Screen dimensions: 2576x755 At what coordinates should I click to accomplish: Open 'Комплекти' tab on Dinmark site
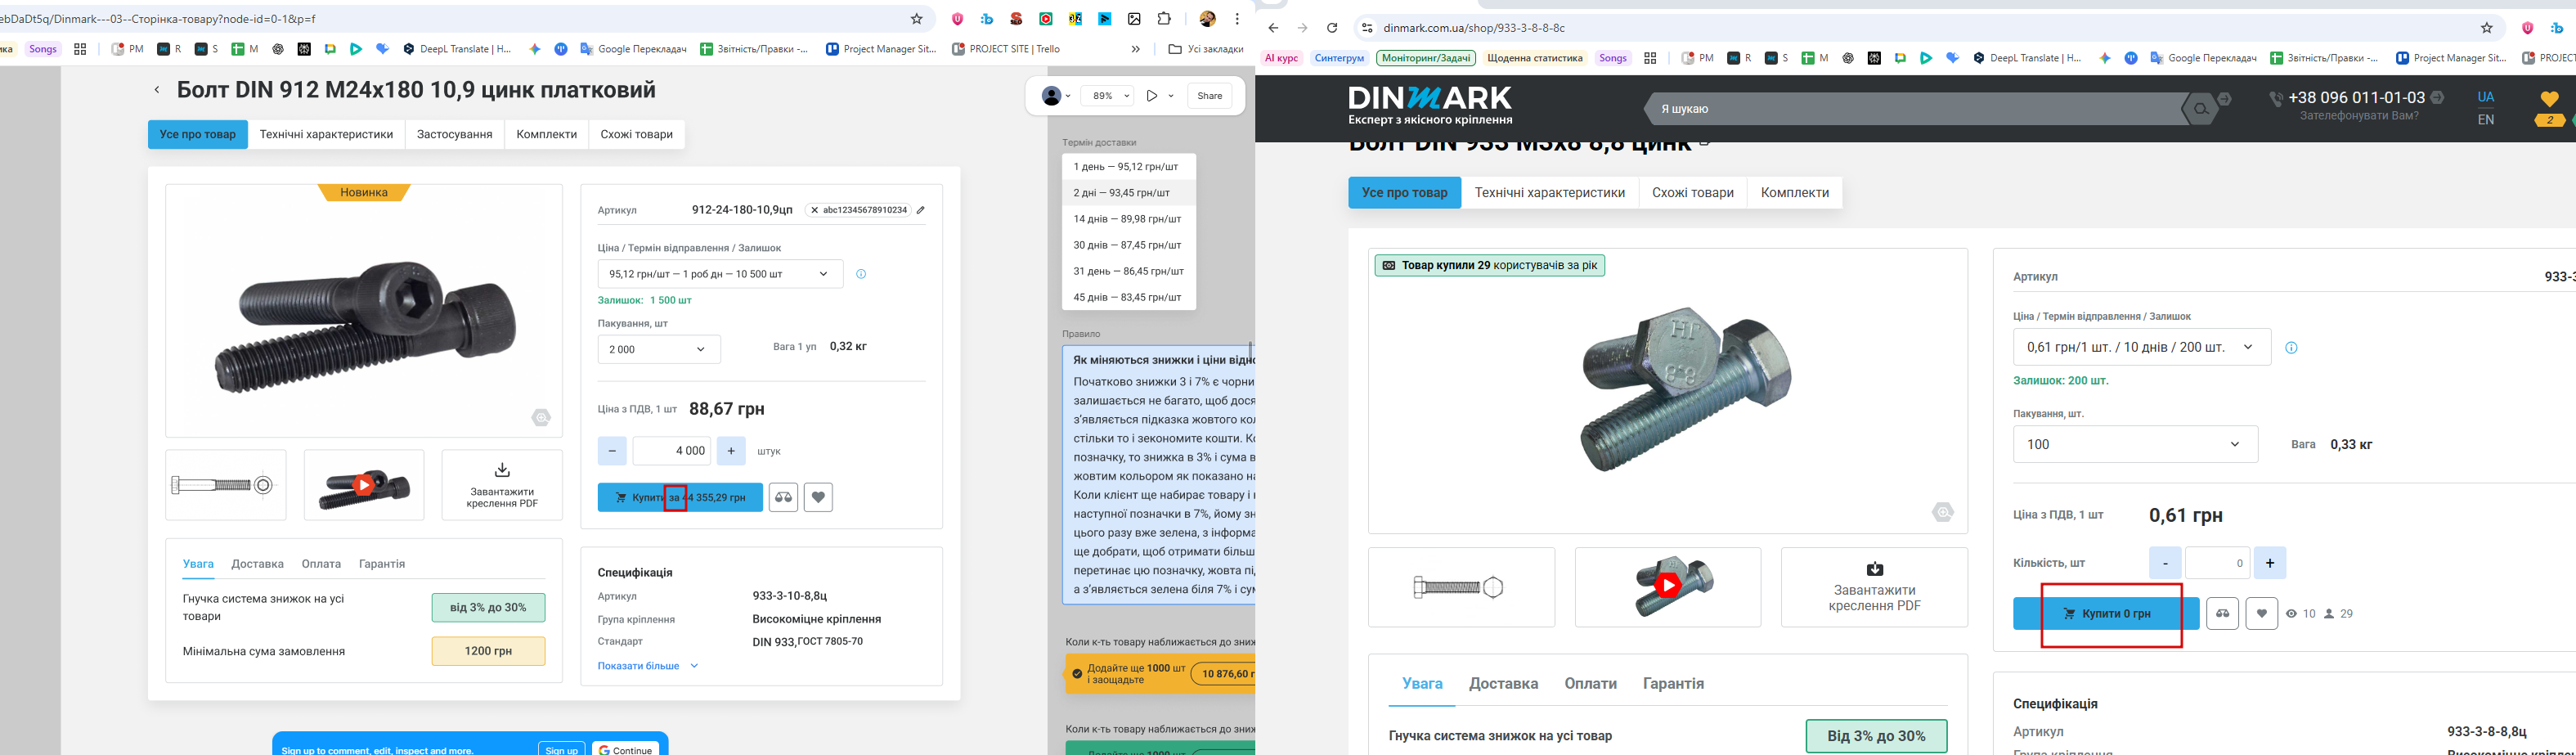(x=1795, y=193)
